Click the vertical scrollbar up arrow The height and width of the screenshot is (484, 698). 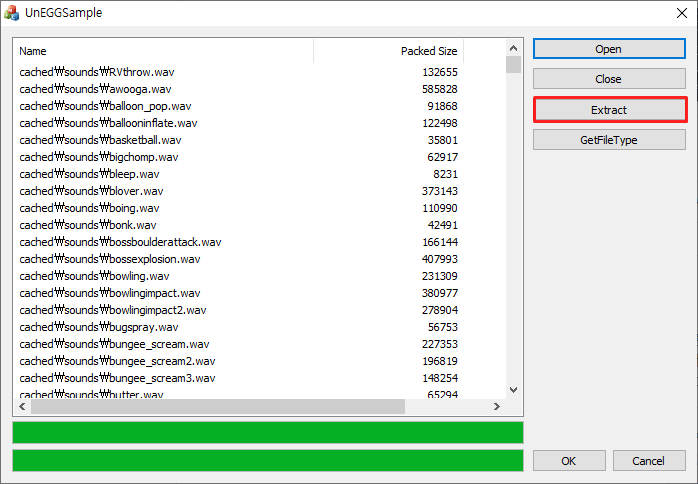point(513,48)
